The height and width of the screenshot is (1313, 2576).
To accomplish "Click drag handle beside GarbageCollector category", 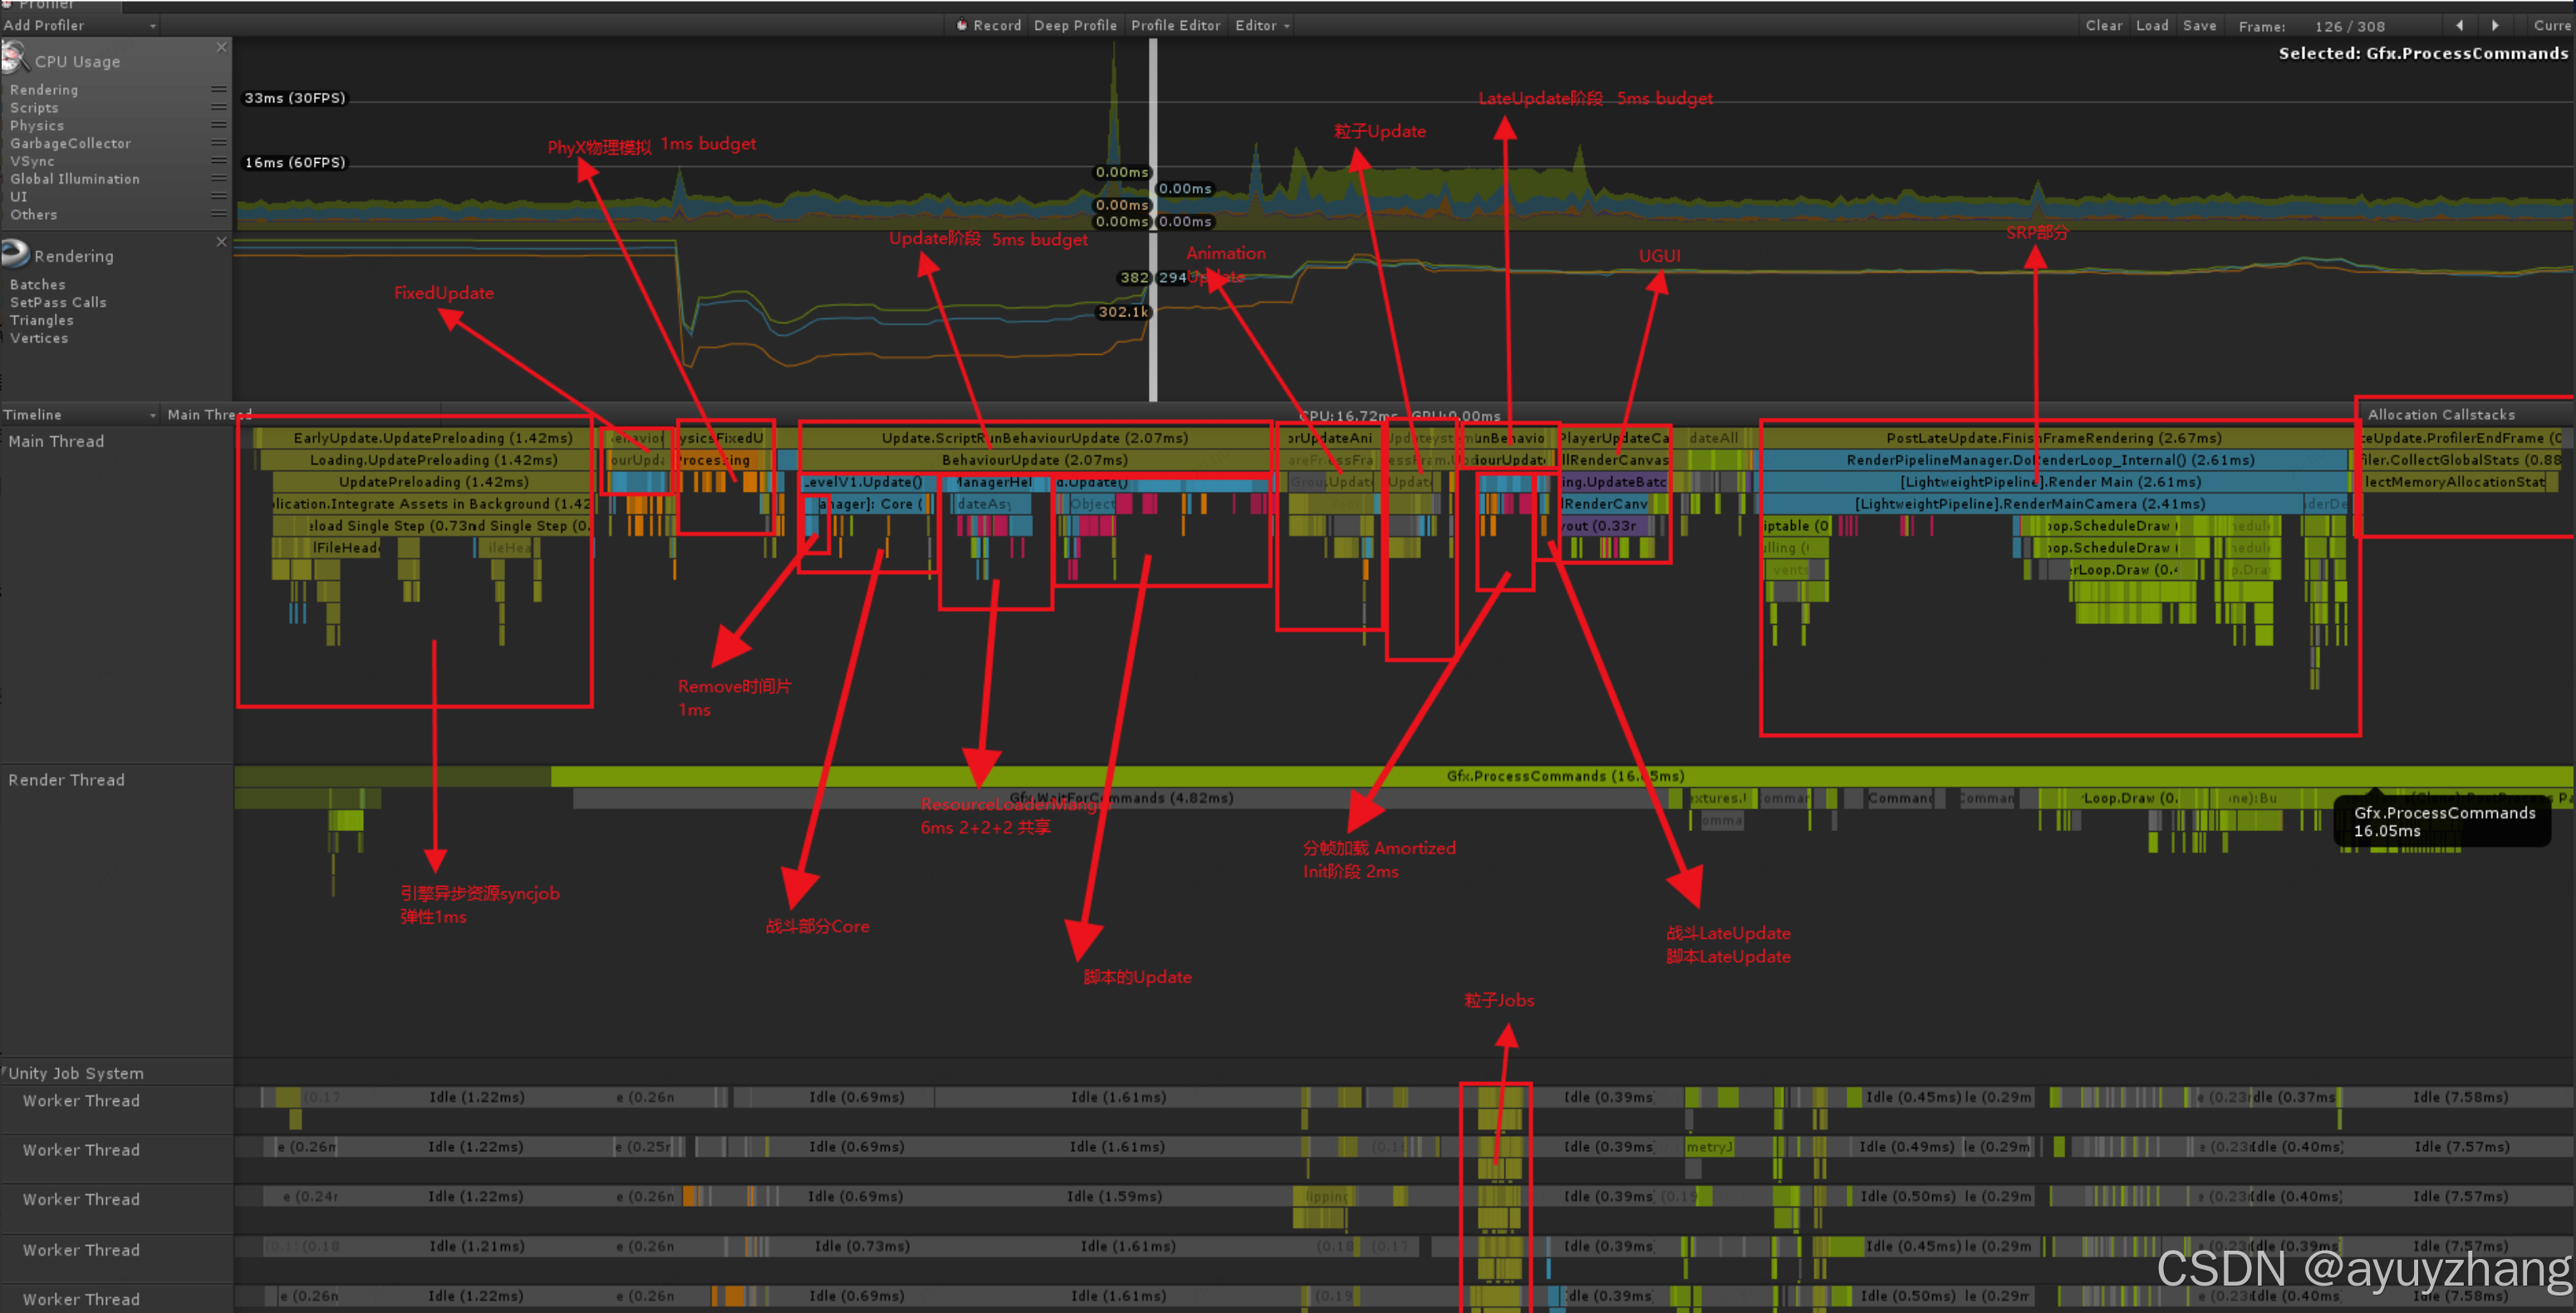I will [x=219, y=144].
